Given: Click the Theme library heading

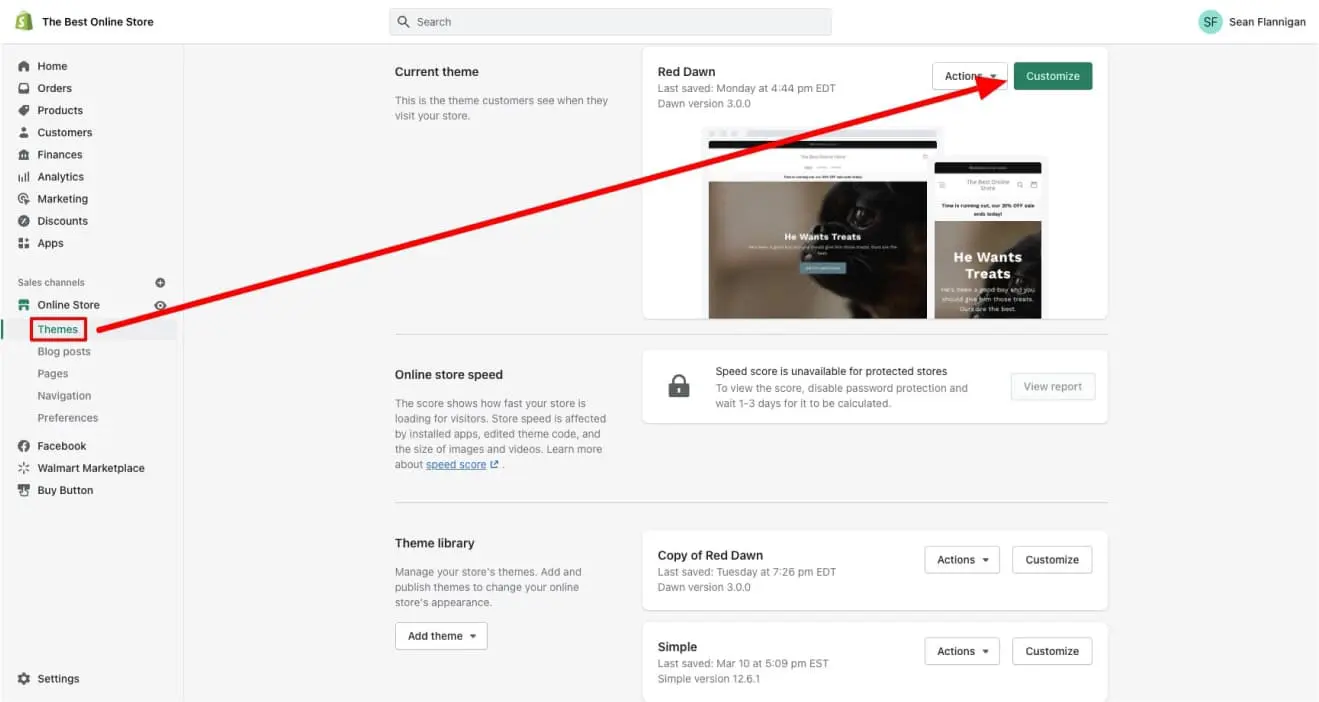Looking at the screenshot, I should coord(435,543).
